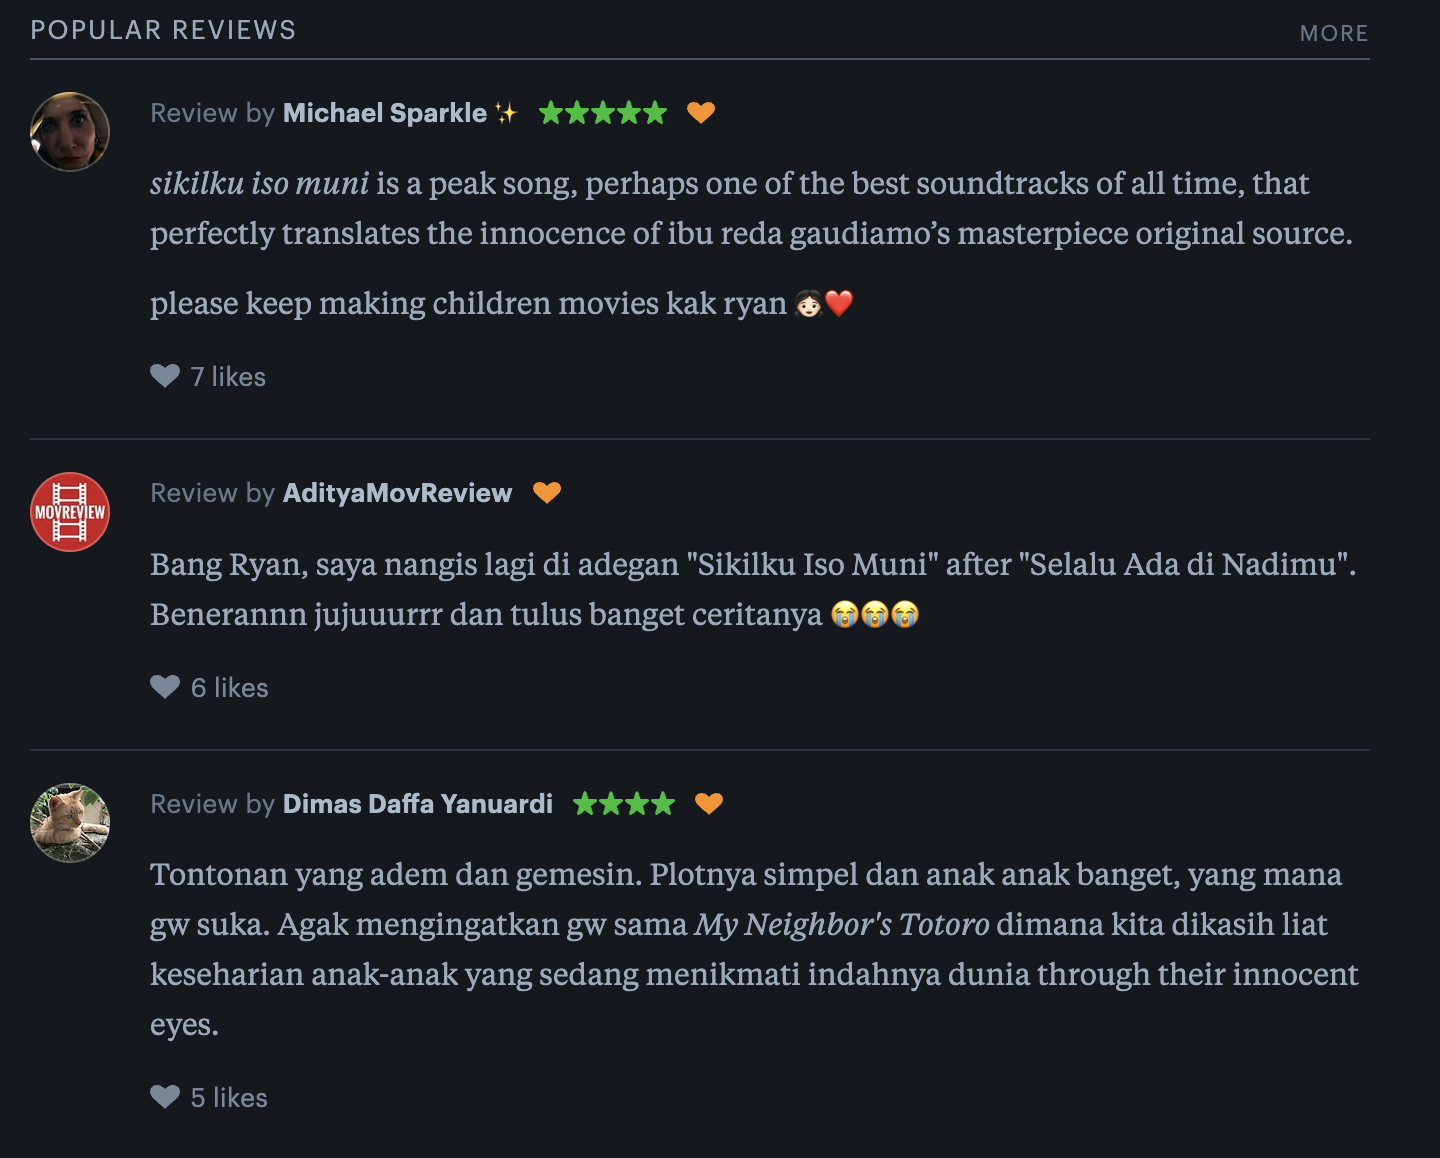The image size is (1440, 1158).
Task: Click Michael Sparkle's five-star rating
Action: 602,113
